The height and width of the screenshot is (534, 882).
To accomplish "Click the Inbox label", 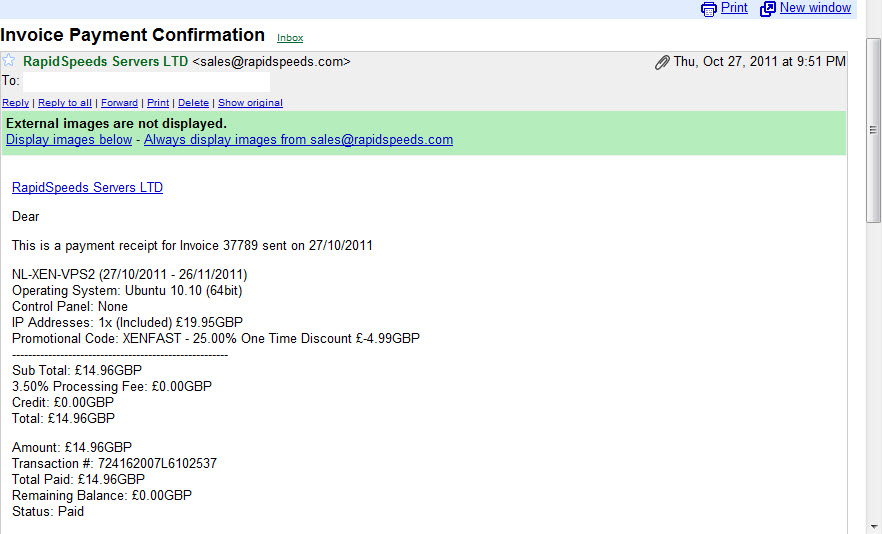I will click(290, 38).
